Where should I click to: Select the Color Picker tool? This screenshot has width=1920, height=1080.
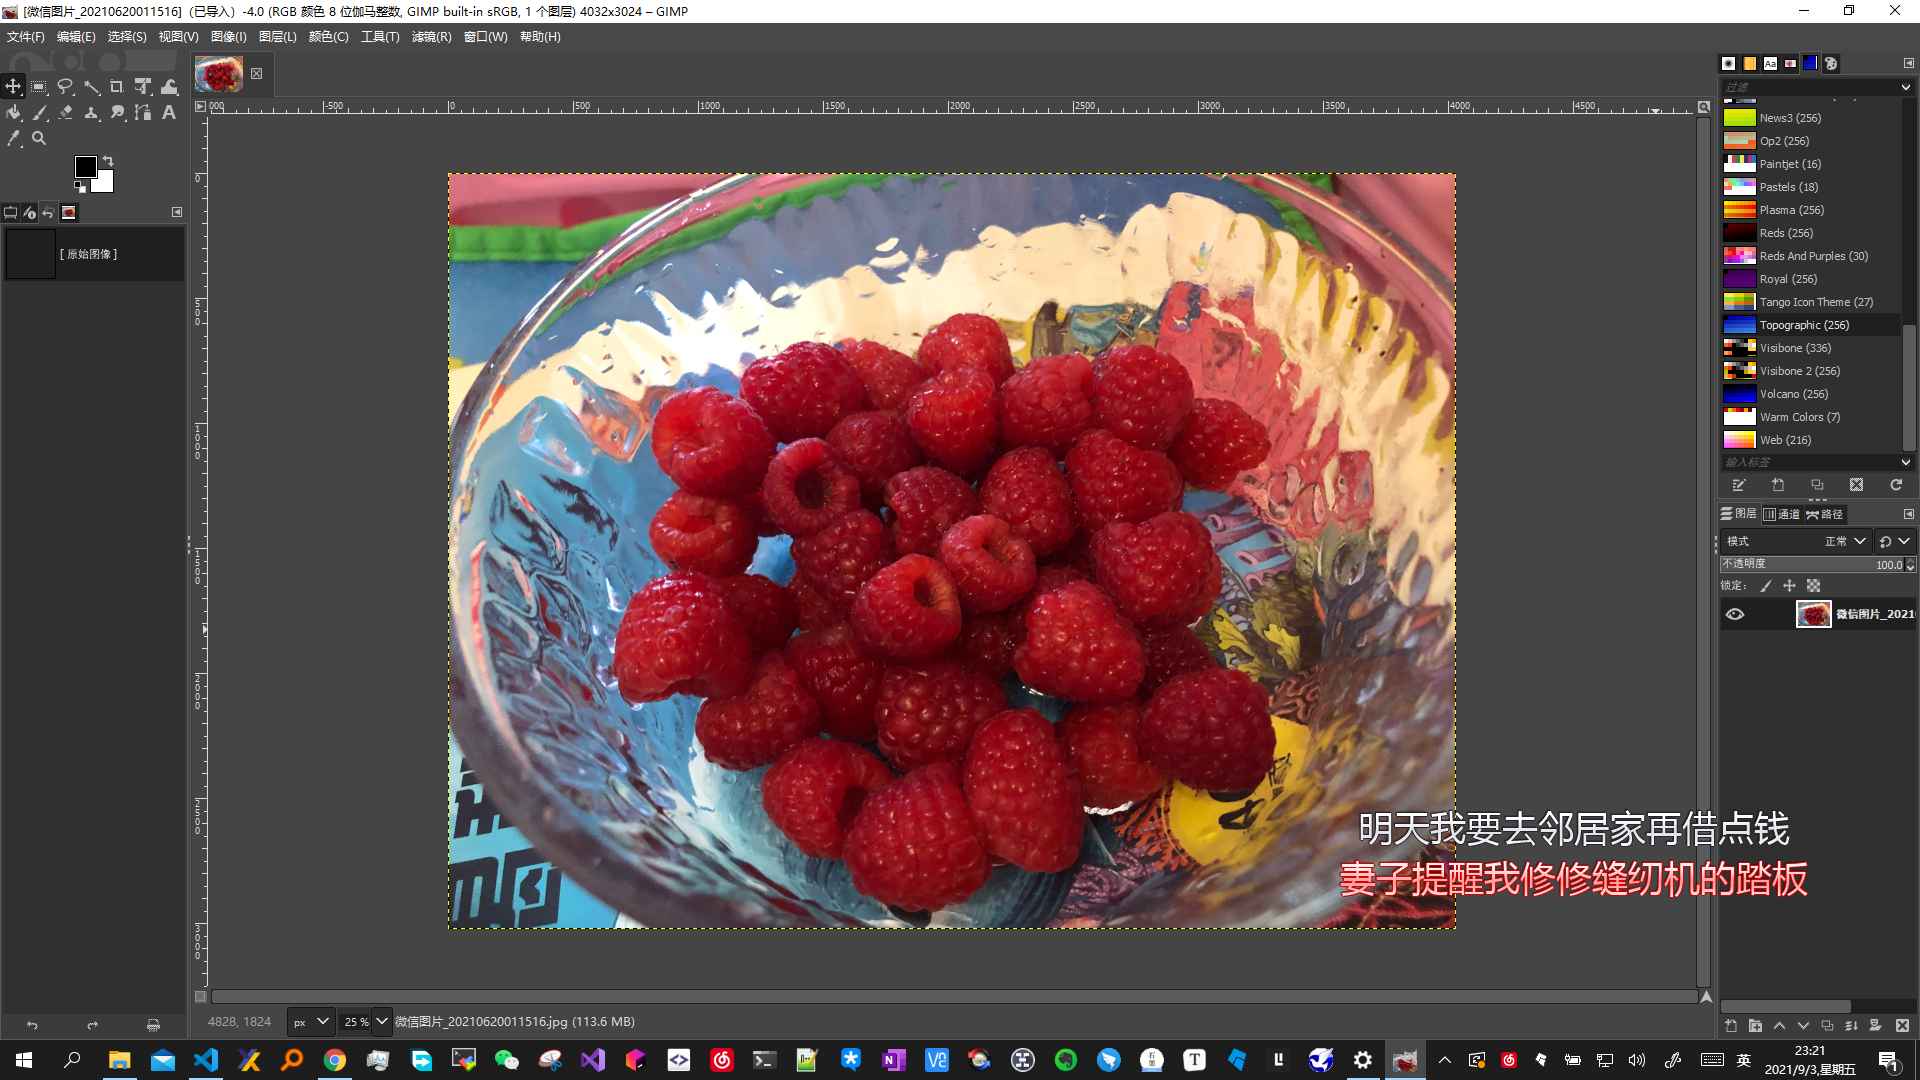pos(13,138)
